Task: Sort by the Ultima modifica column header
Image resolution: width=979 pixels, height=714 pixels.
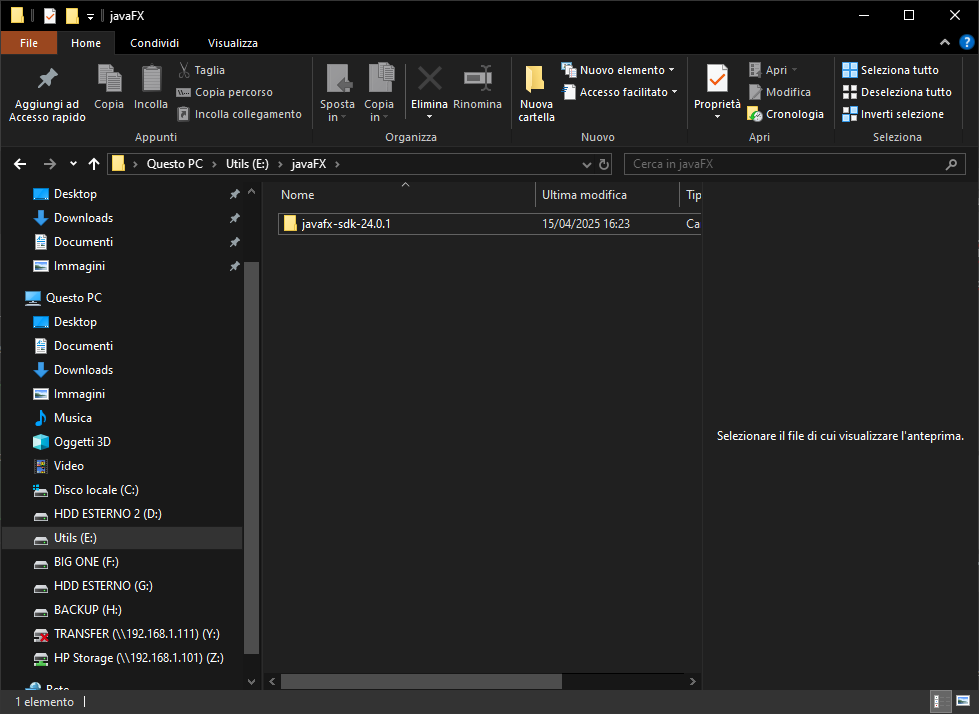Action: 607,195
